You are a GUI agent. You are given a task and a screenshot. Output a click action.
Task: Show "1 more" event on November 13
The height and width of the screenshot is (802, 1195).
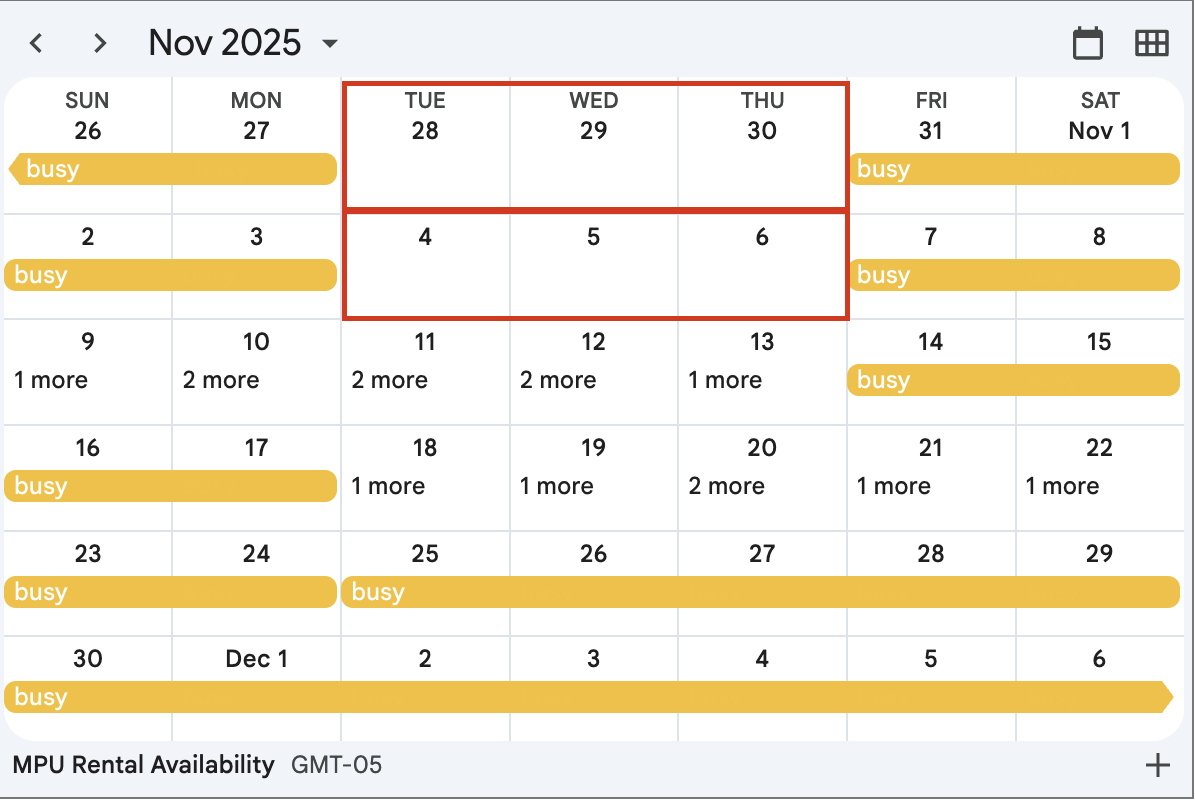click(x=725, y=380)
